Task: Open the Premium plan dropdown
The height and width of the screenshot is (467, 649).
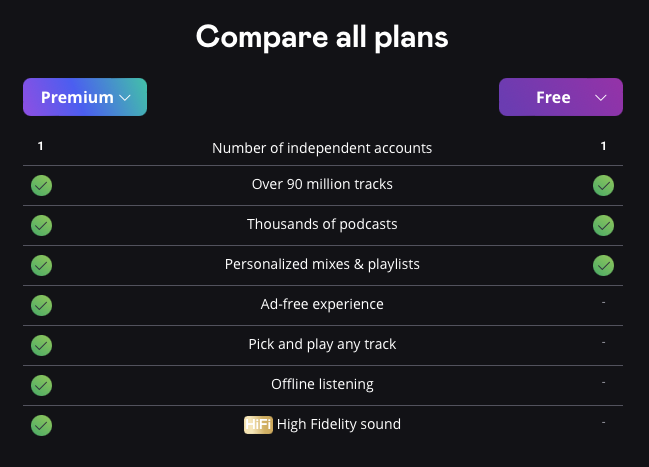Action: [x=85, y=97]
